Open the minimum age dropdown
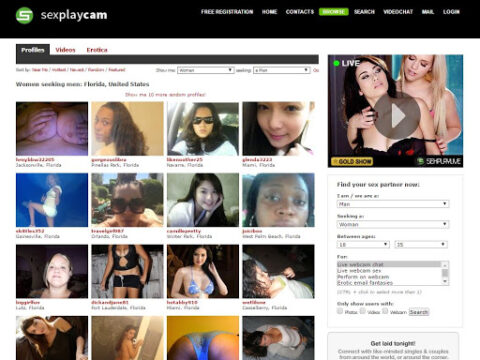The height and width of the screenshot is (360, 480). 363,245
